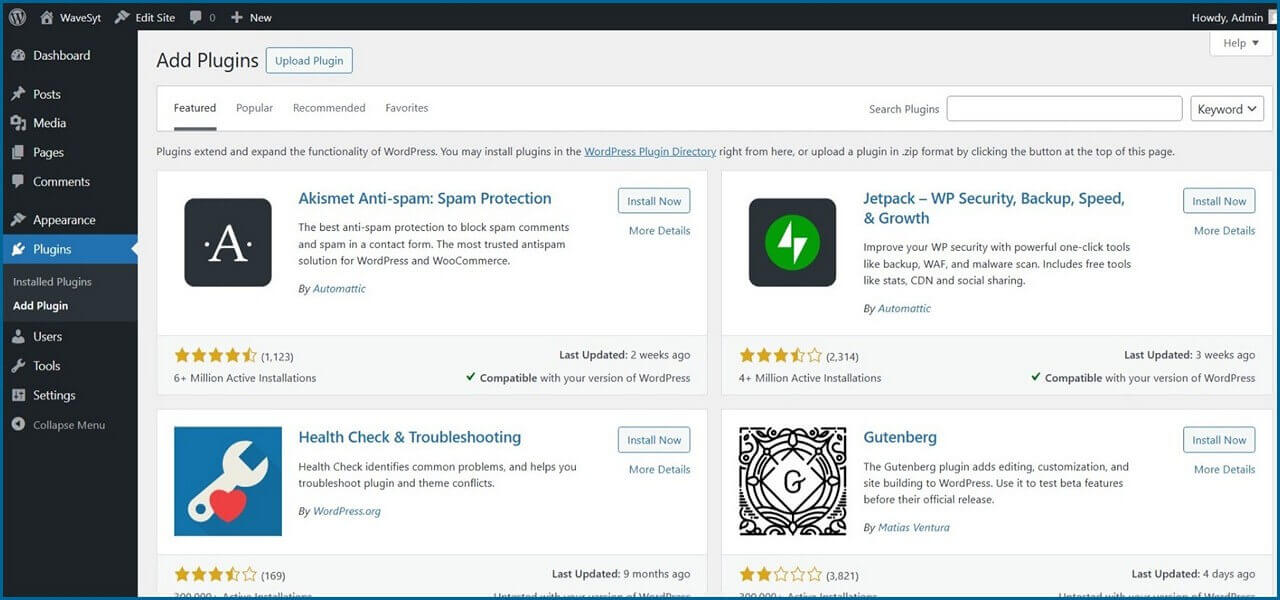Image resolution: width=1280 pixels, height=600 pixels.
Task: Open the WordPress.org author link
Action: (346, 511)
